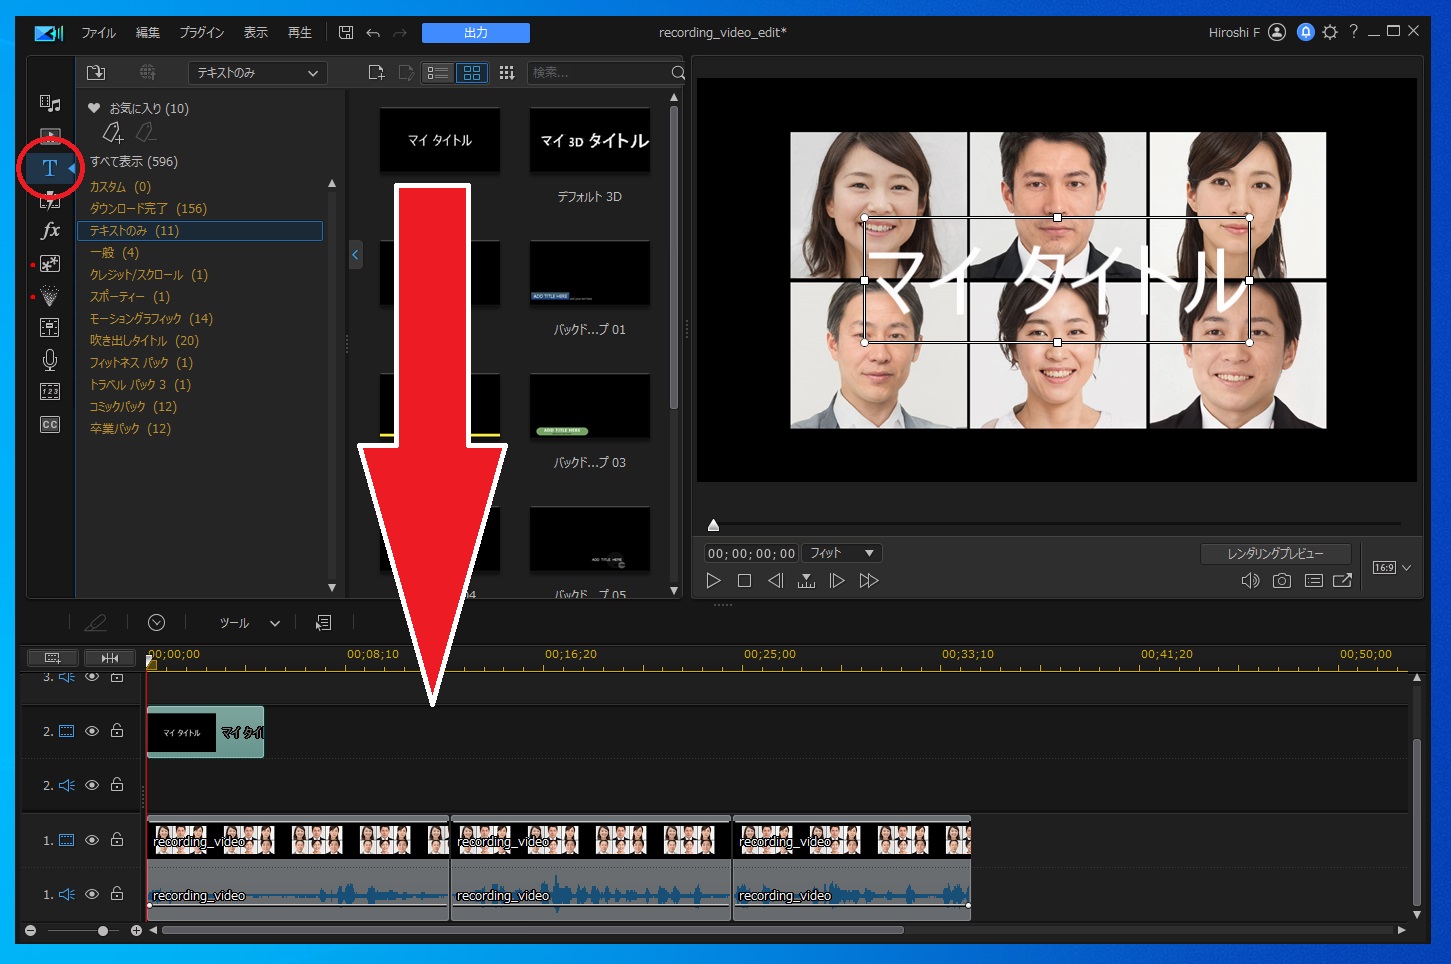Screen dimensions: 1451x964
Task: Click the import media icon
Action: pyautogui.click(x=96, y=73)
